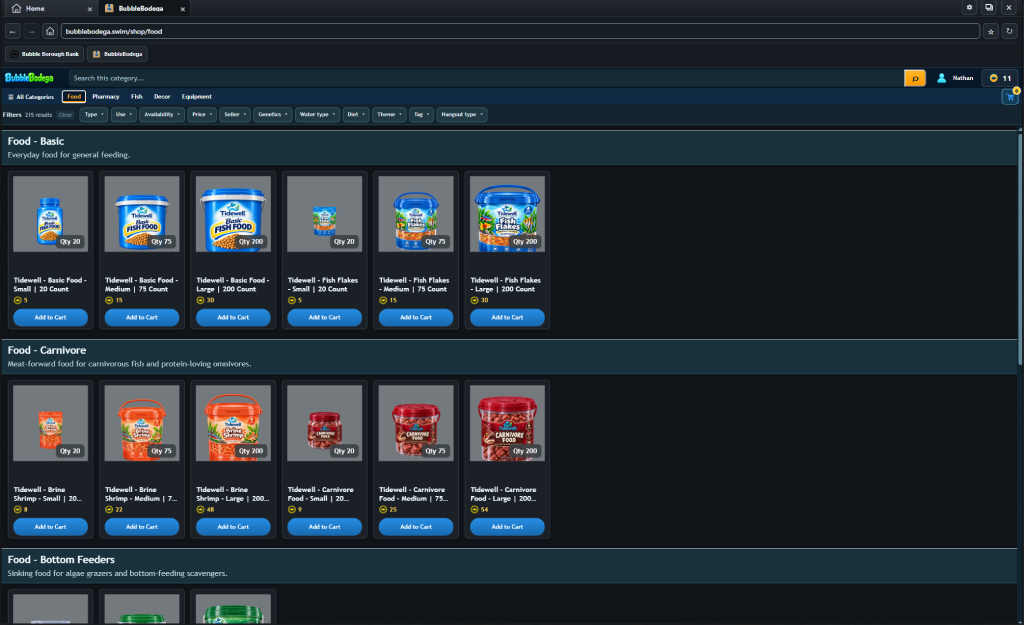Viewport: 1024px width, 625px height.
Task: Clear all filters with the Clear button
Action: coord(65,115)
